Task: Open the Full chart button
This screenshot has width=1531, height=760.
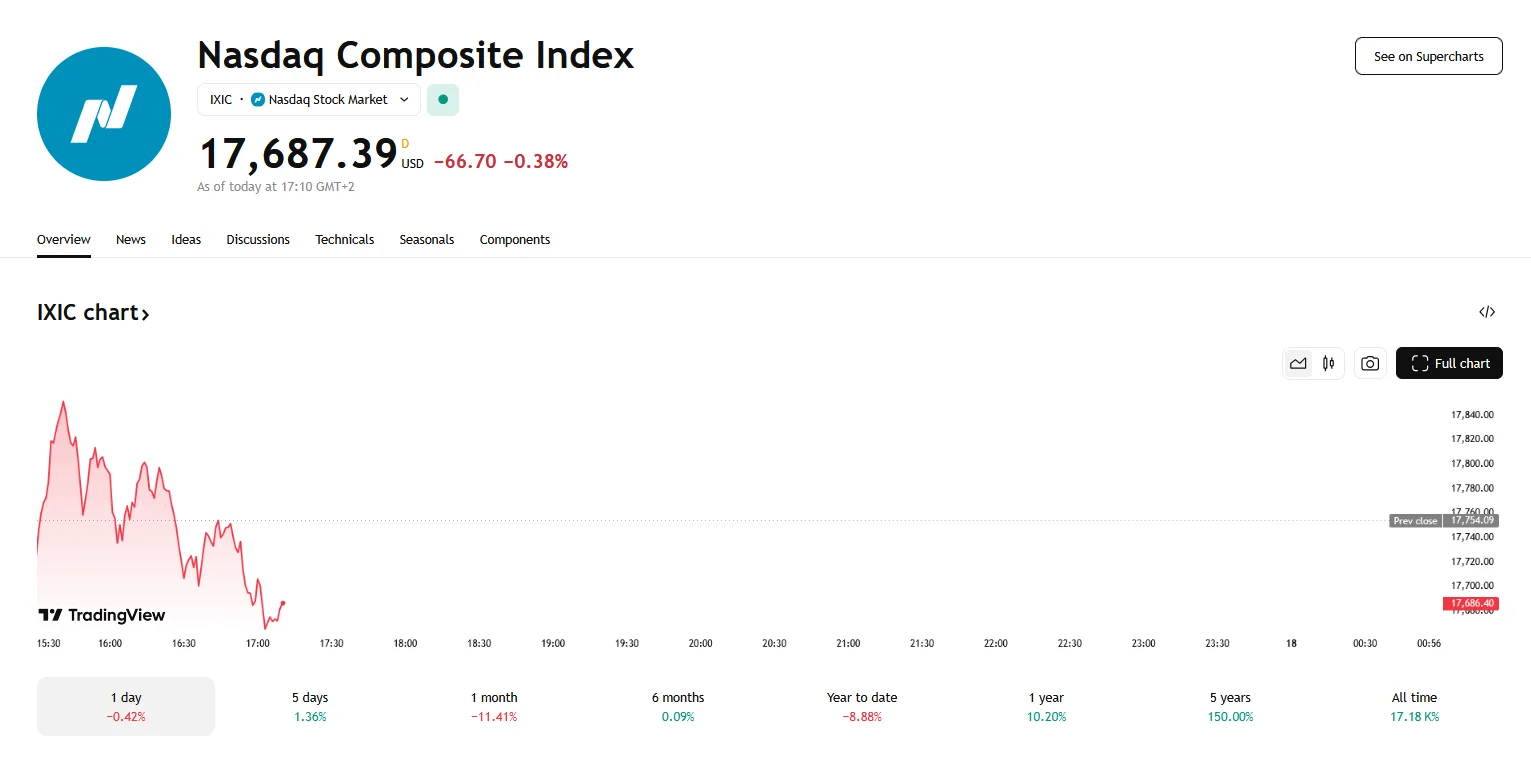Action: point(1449,364)
